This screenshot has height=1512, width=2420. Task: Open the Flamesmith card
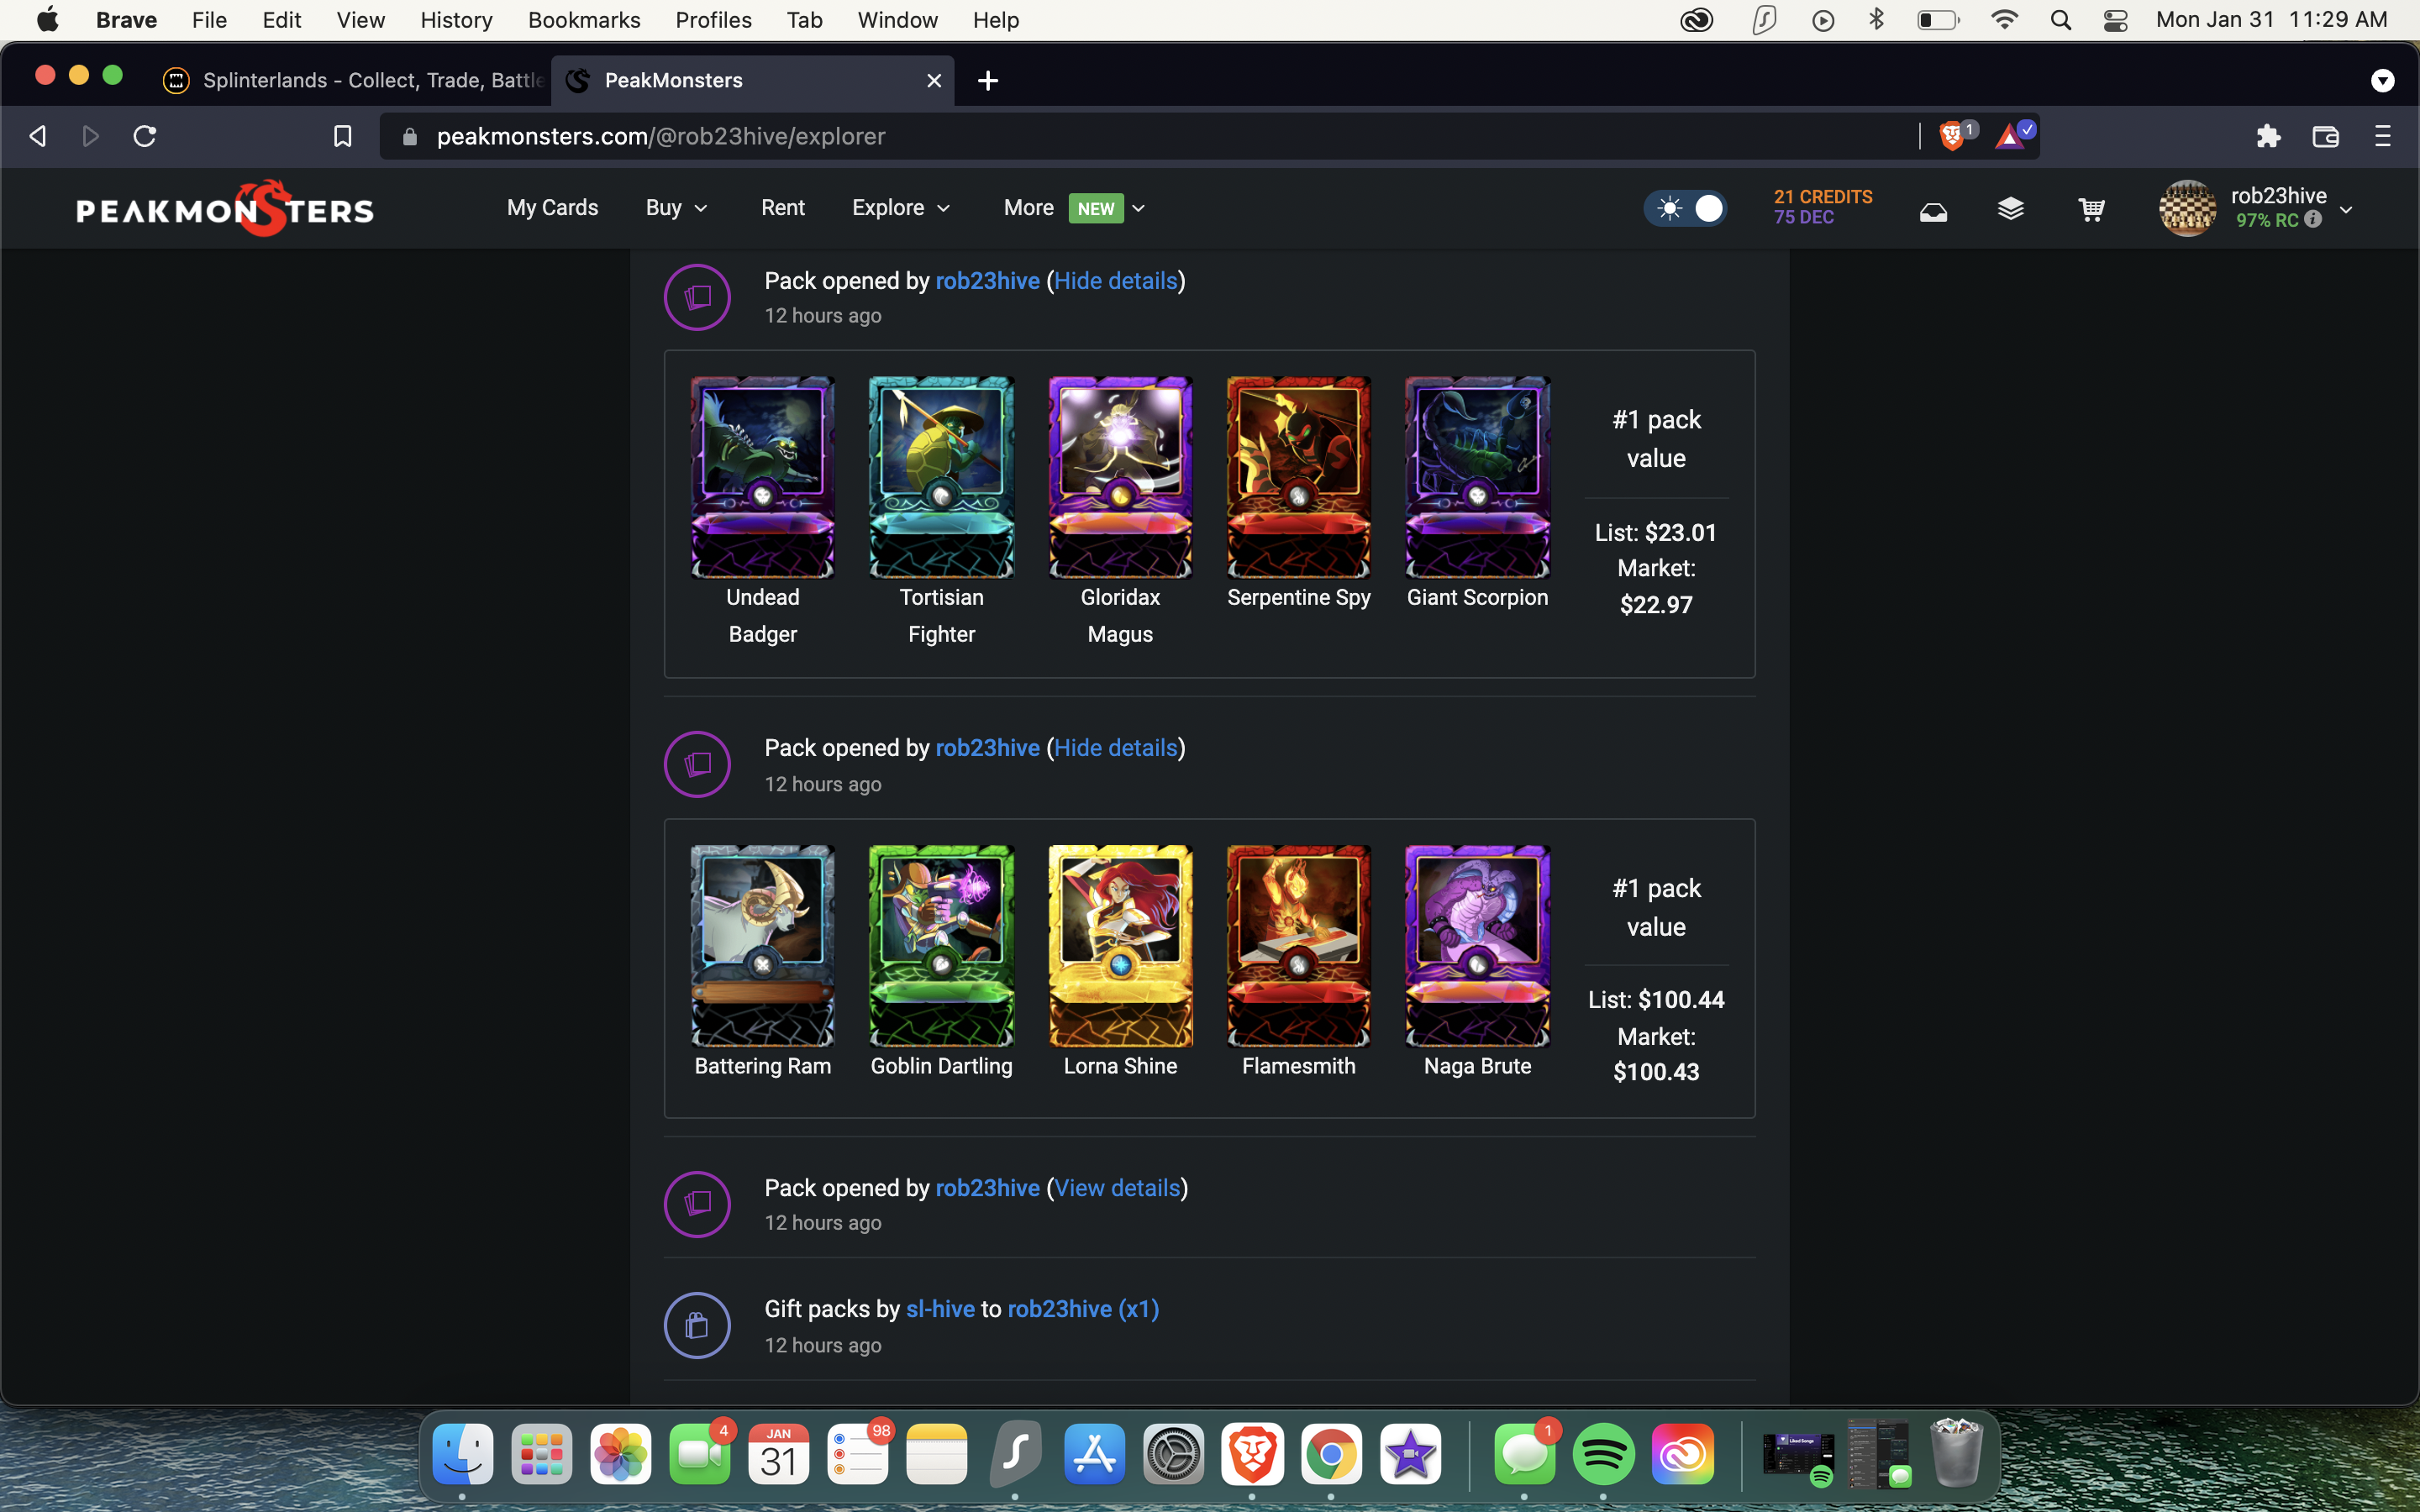pos(1299,946)
